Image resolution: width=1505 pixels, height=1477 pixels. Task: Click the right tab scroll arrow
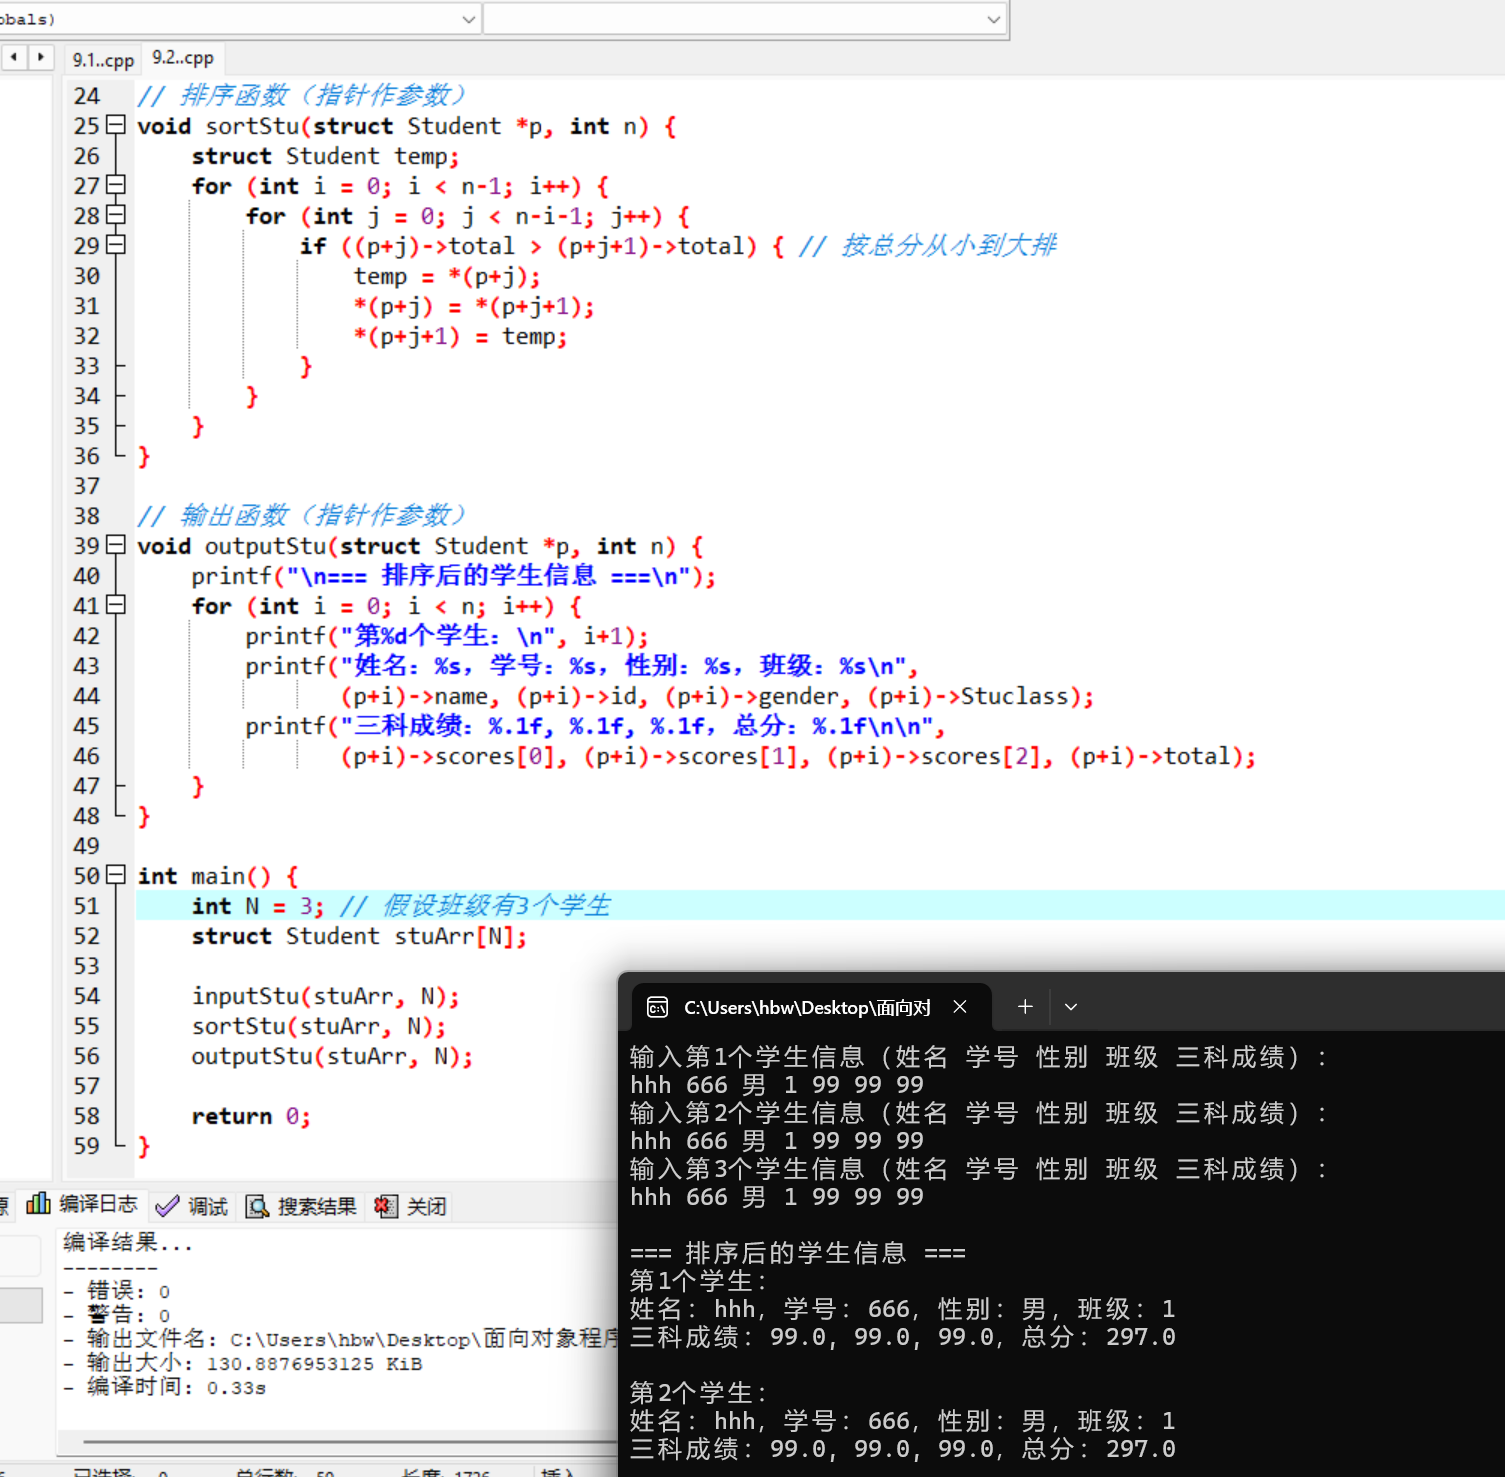point(40,57)
